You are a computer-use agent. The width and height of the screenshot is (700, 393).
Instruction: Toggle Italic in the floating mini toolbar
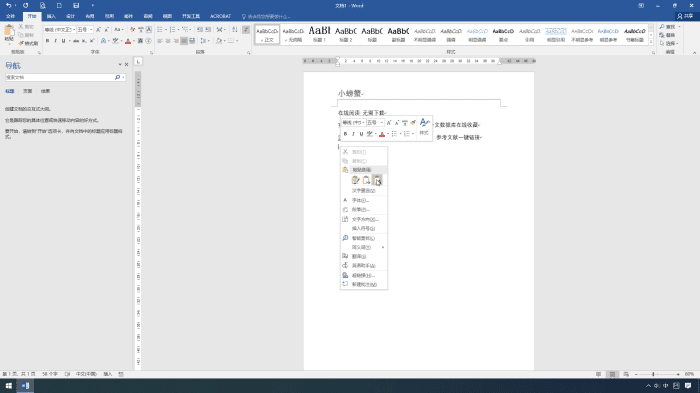pos(353,134)
